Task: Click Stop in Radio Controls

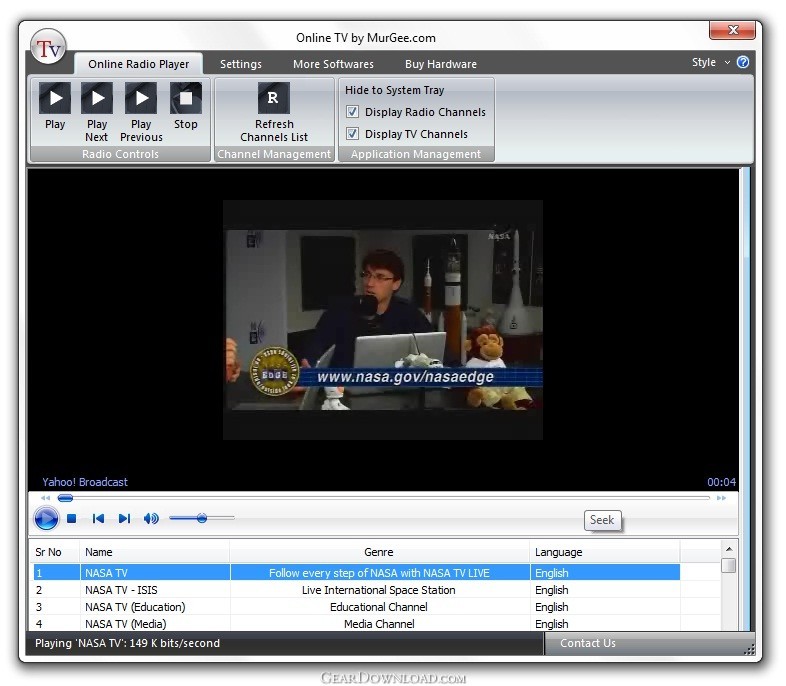Action: coord(185,106)
